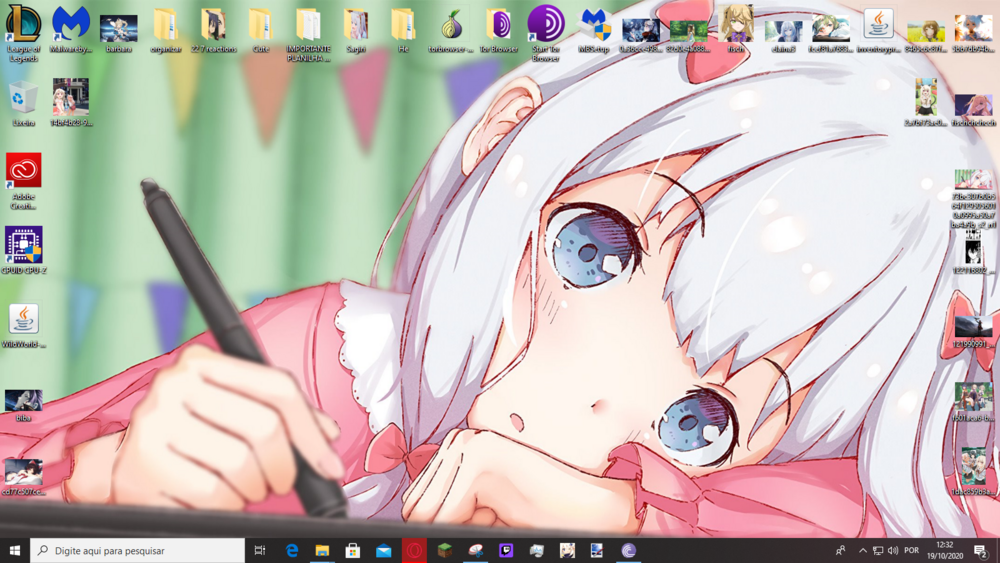
Task: Open the Tor Browser folder
Action: tap(498, 31)
